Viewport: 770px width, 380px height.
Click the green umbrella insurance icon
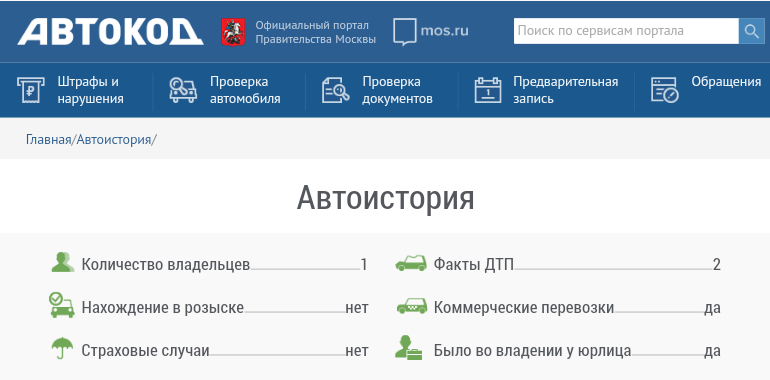pyautogui.click(x=62, y=348)
